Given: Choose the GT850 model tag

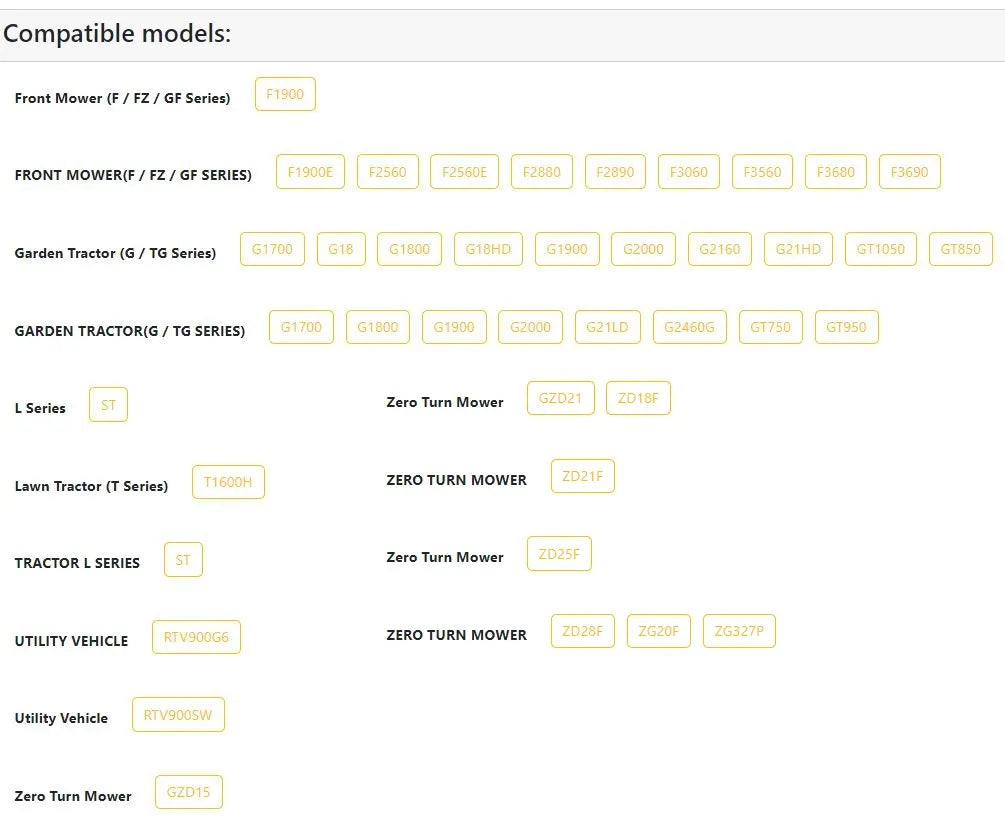Looking at the screenshot, I should click(x=961, y=249).
